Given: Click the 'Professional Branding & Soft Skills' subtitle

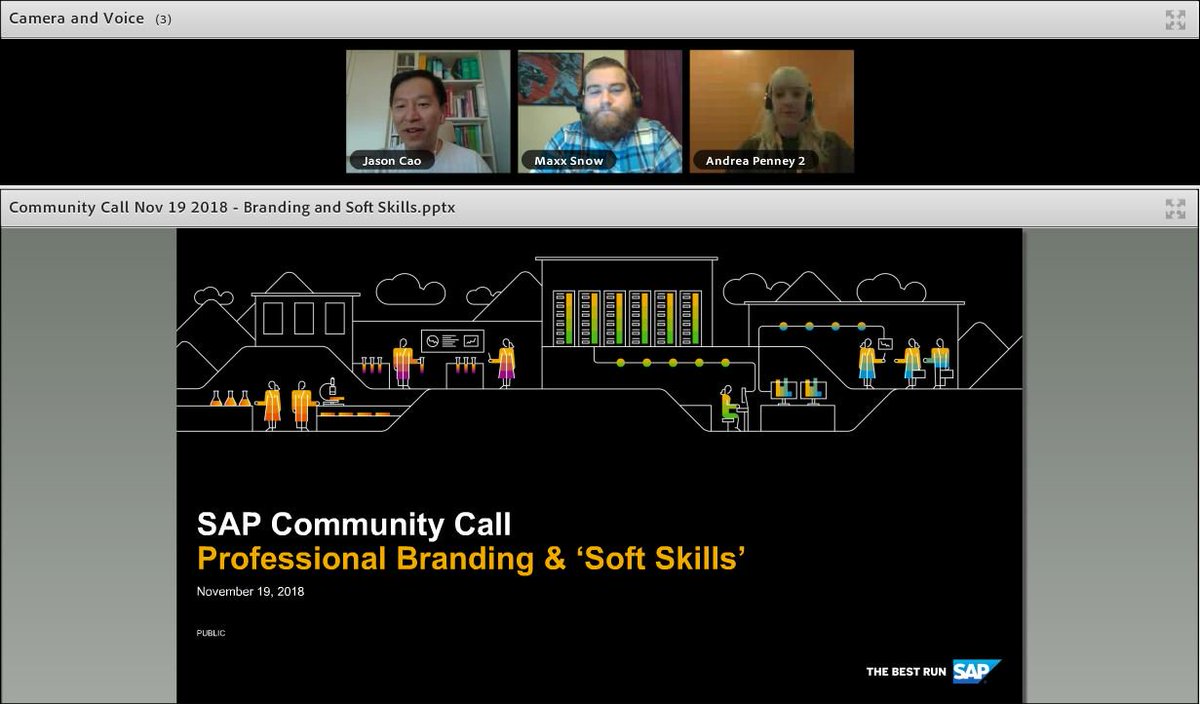Looking at the screenshot, I should coord(472,558).
